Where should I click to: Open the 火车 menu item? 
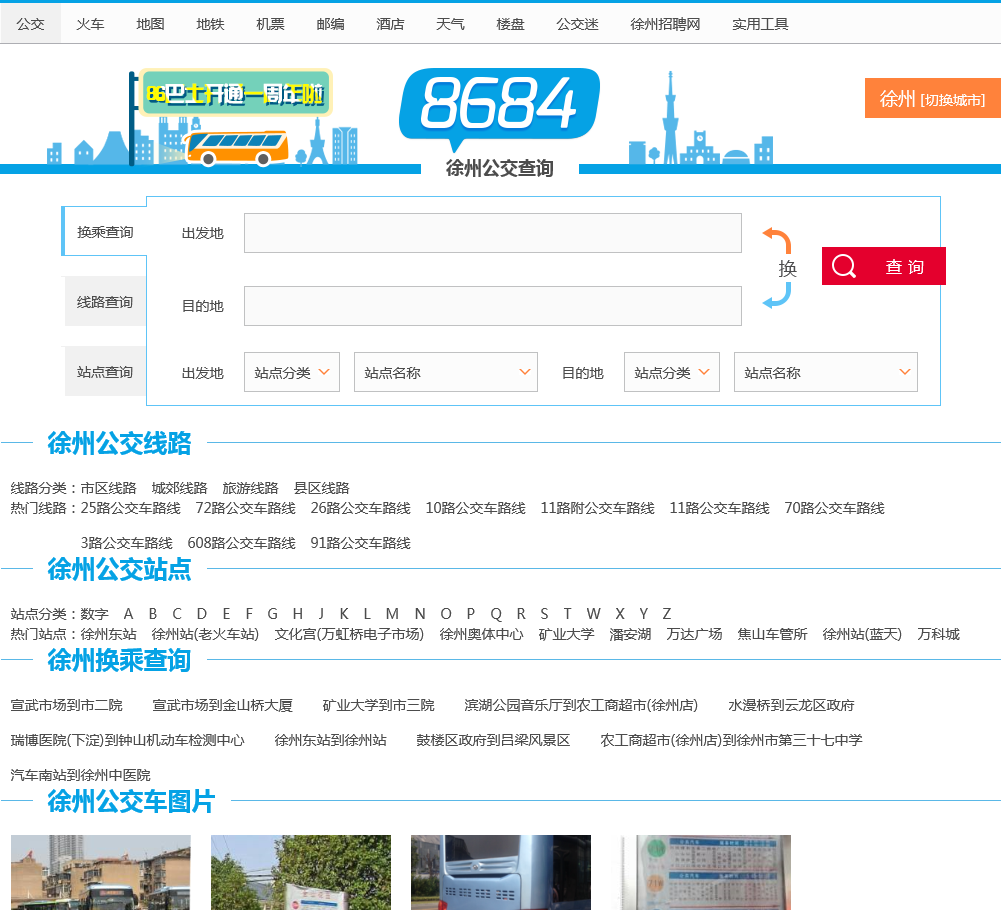(90, 24)
